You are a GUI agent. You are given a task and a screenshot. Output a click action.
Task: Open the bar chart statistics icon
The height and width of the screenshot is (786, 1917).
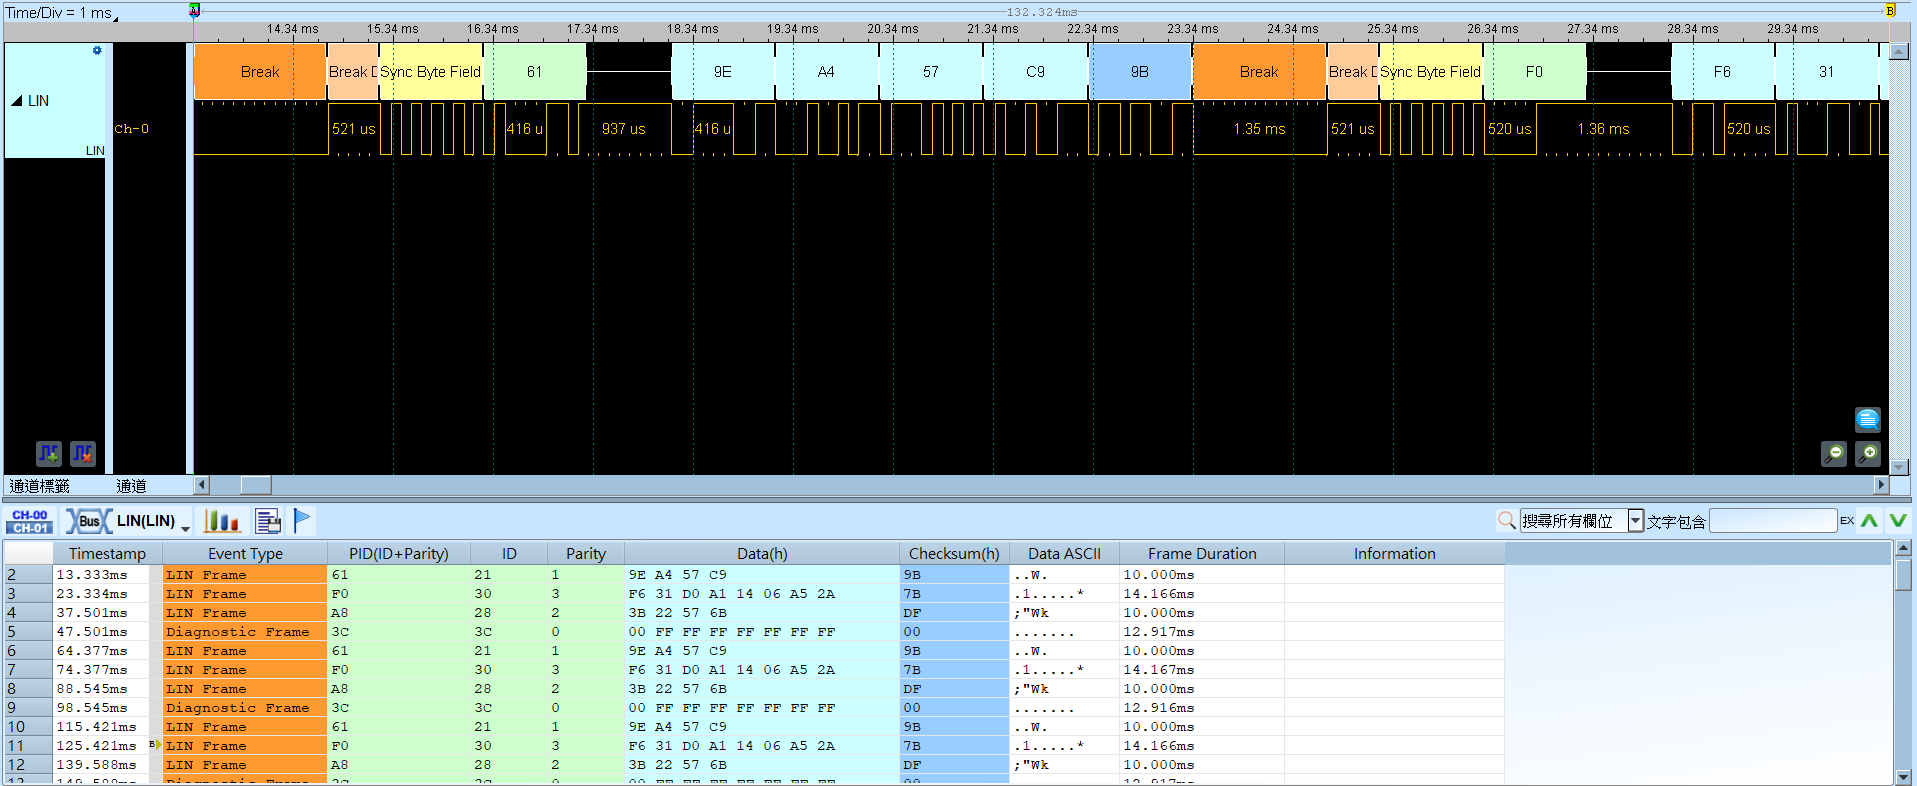tap(222, 521)
